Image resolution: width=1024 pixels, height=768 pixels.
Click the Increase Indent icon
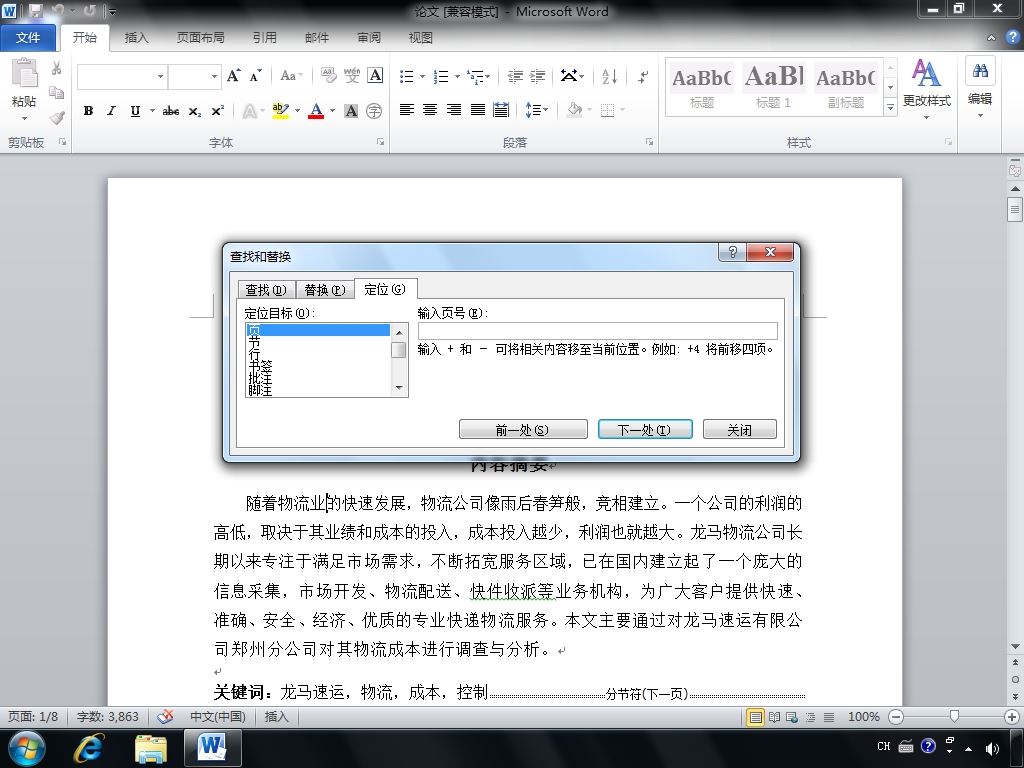click(537, 76)
